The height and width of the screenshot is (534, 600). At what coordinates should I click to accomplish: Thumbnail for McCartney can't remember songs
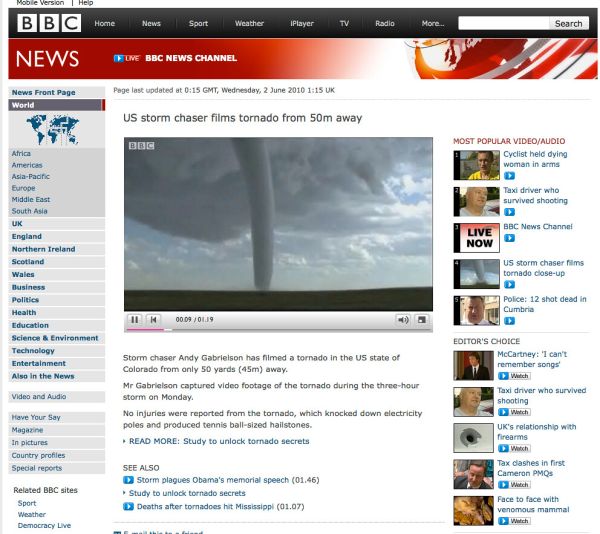pos(473,366)
